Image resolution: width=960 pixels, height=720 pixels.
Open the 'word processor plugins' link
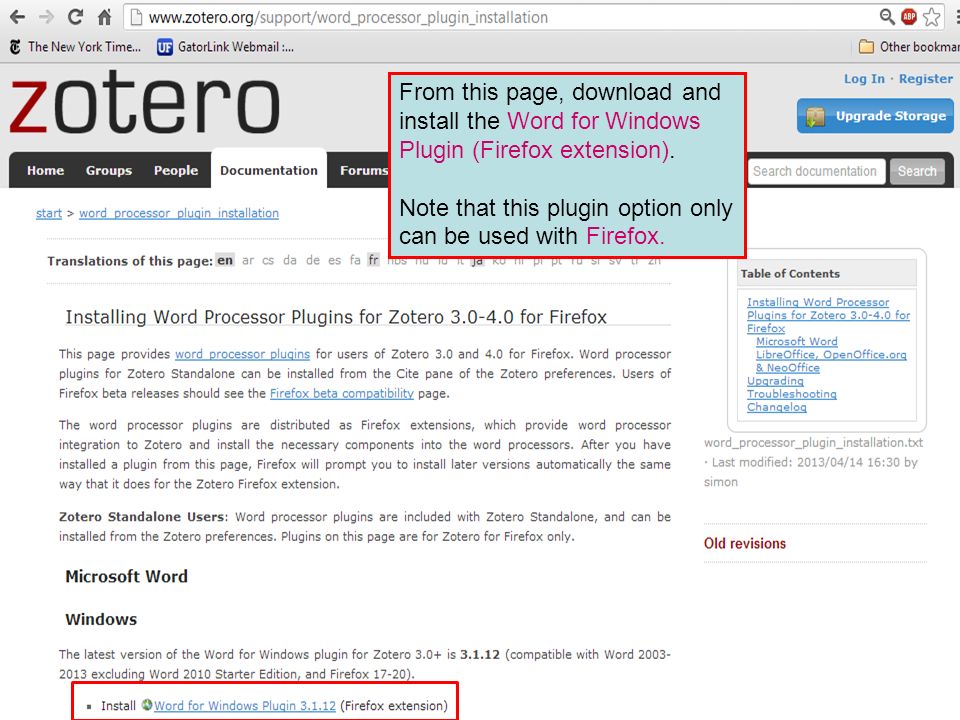(242, 354)
